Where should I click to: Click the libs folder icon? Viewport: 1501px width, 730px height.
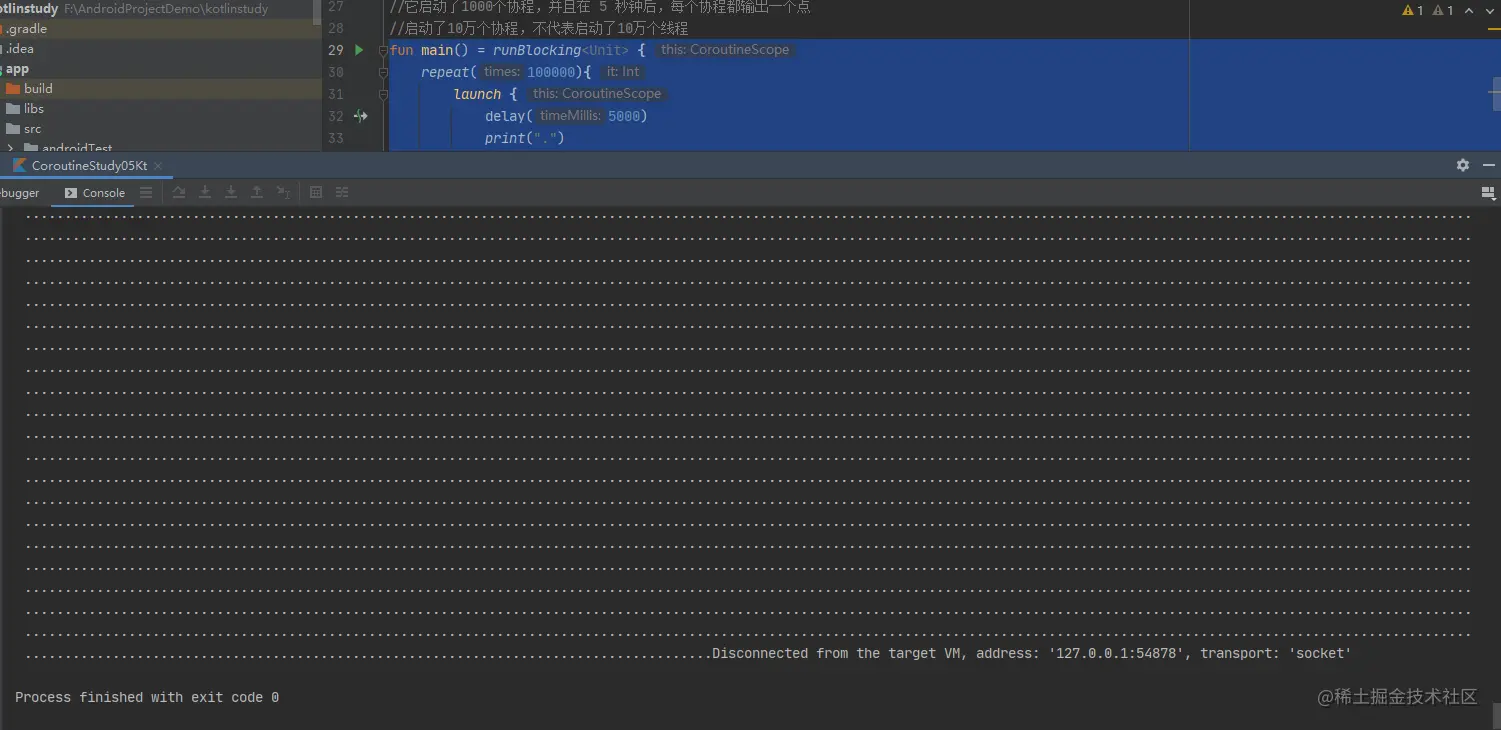[13, 109]
